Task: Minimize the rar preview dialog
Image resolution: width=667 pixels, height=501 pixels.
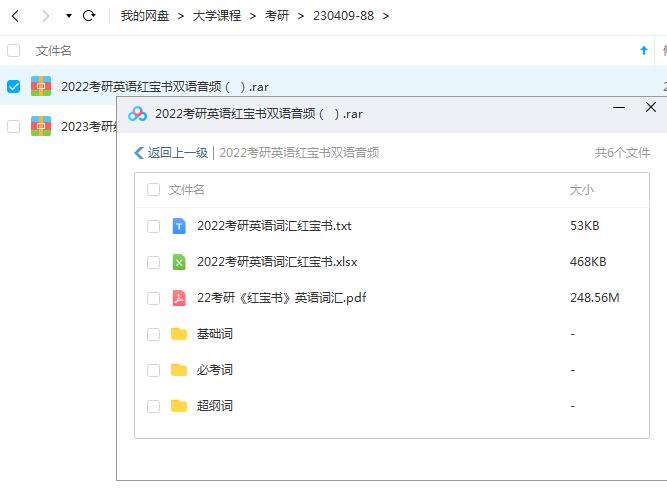Action: click(617, 108)
